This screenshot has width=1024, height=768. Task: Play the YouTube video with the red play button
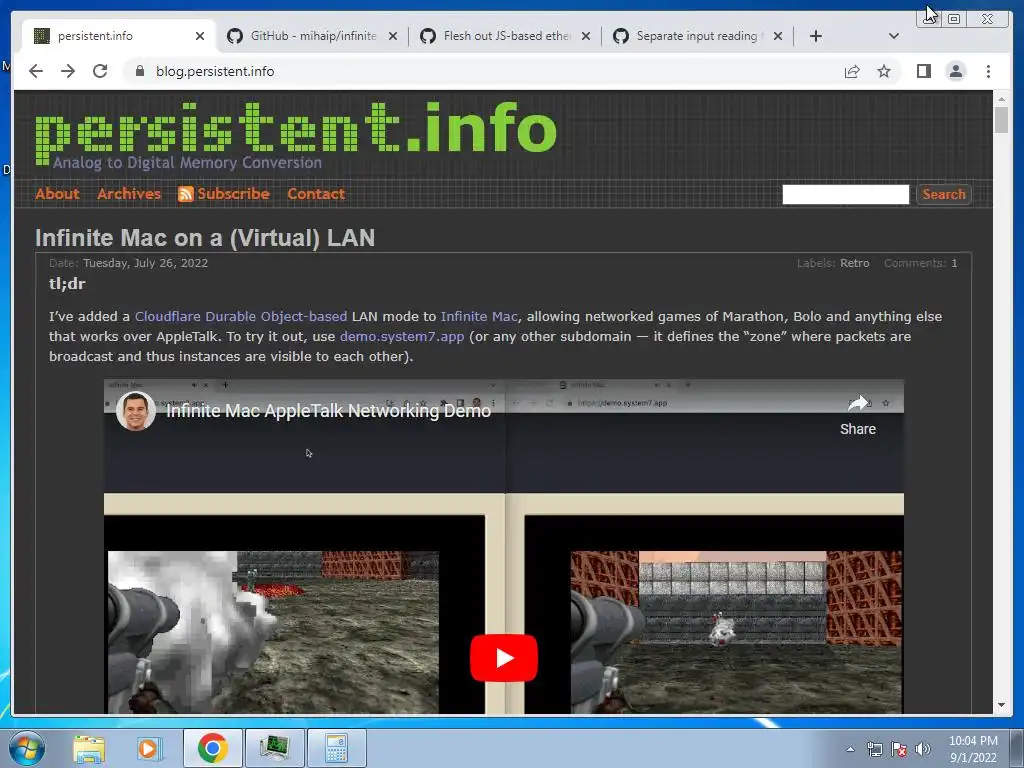(504, 658)
